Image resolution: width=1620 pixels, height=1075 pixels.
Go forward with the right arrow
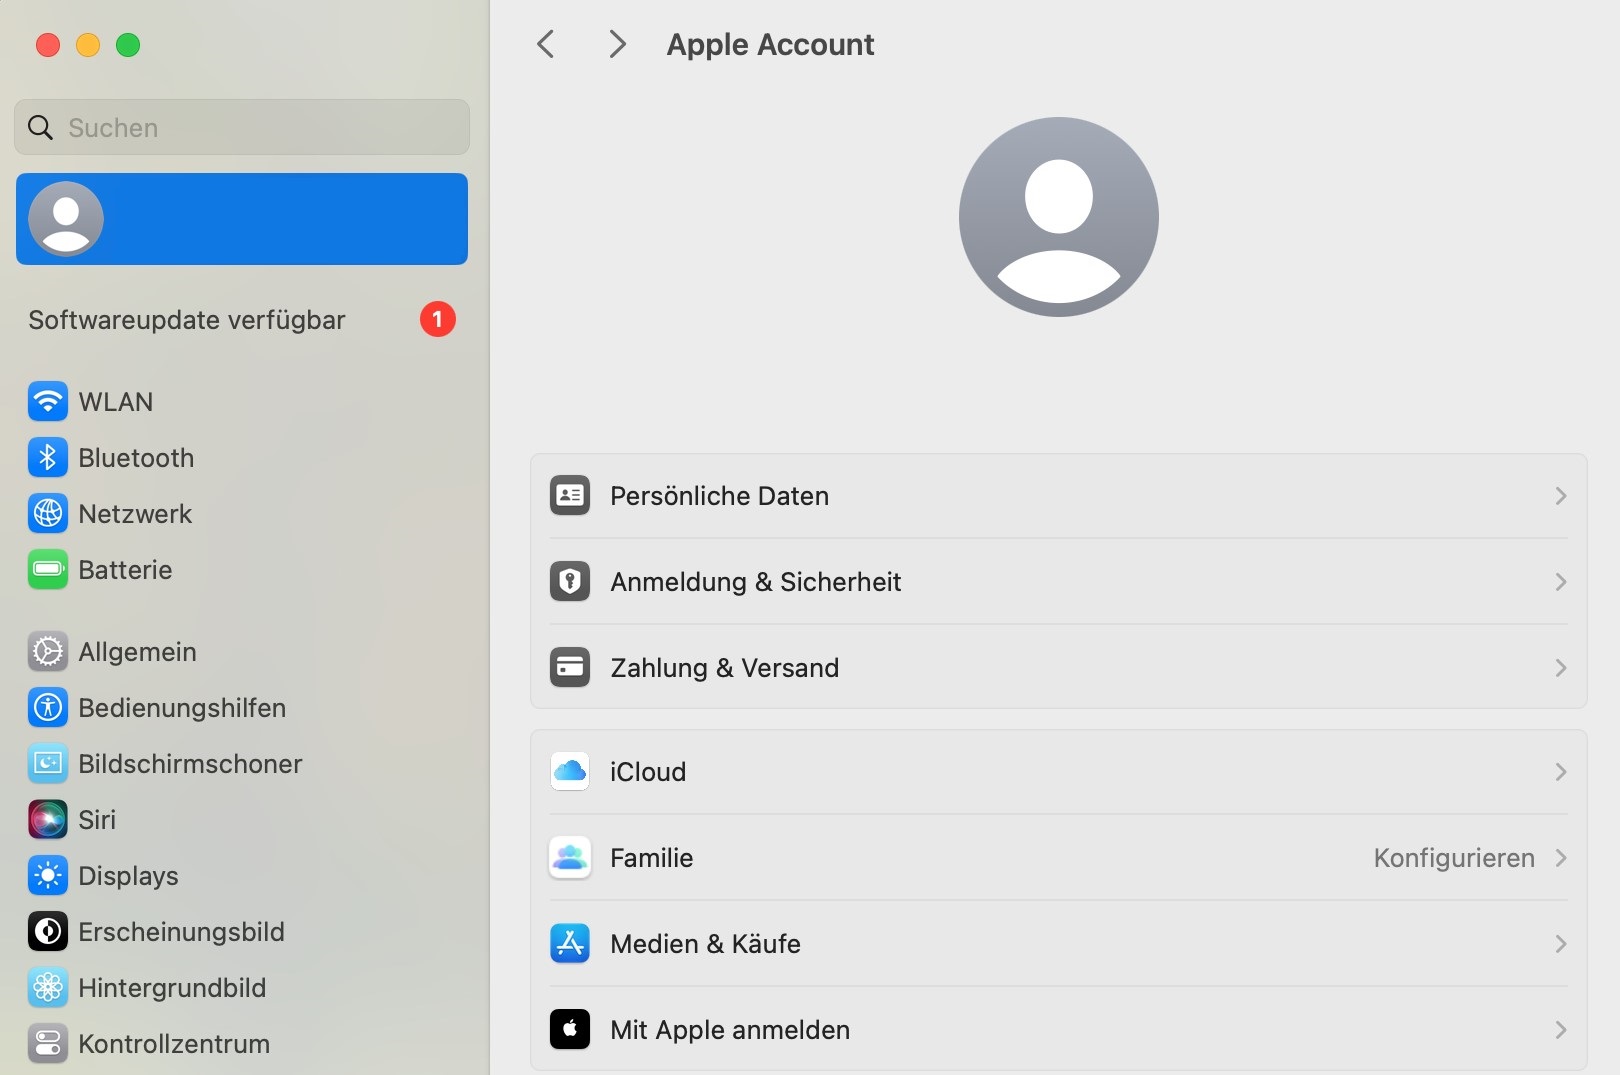point(617,44)
